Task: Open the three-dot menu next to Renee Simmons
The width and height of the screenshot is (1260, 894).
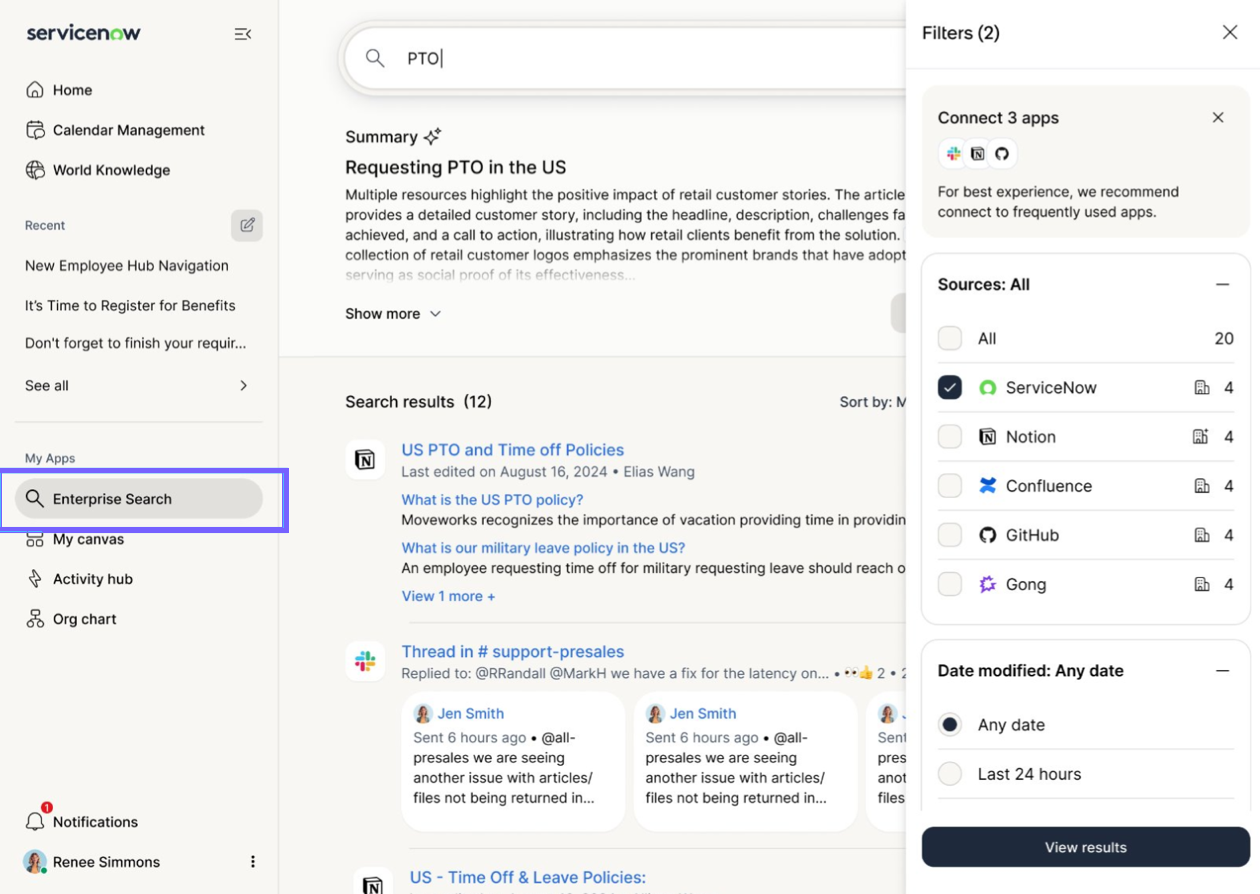Action: tap(253, 862)
